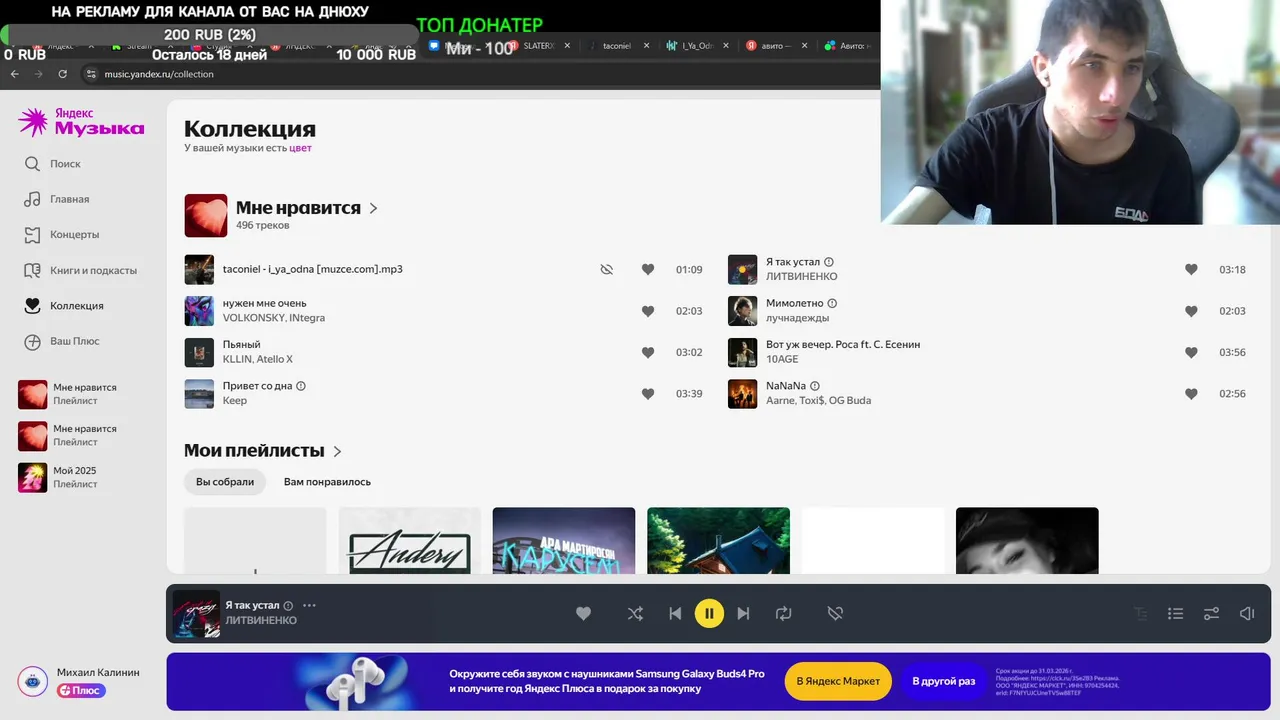Reload the browser page
This screenshot has height=720, width=1280.
pos(63,74)
